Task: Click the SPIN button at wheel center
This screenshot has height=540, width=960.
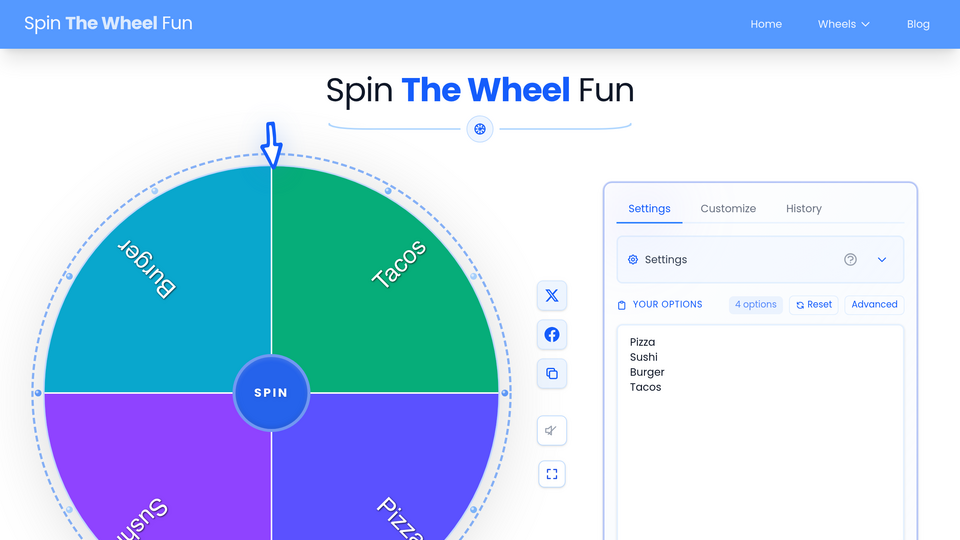Action: 271,393
